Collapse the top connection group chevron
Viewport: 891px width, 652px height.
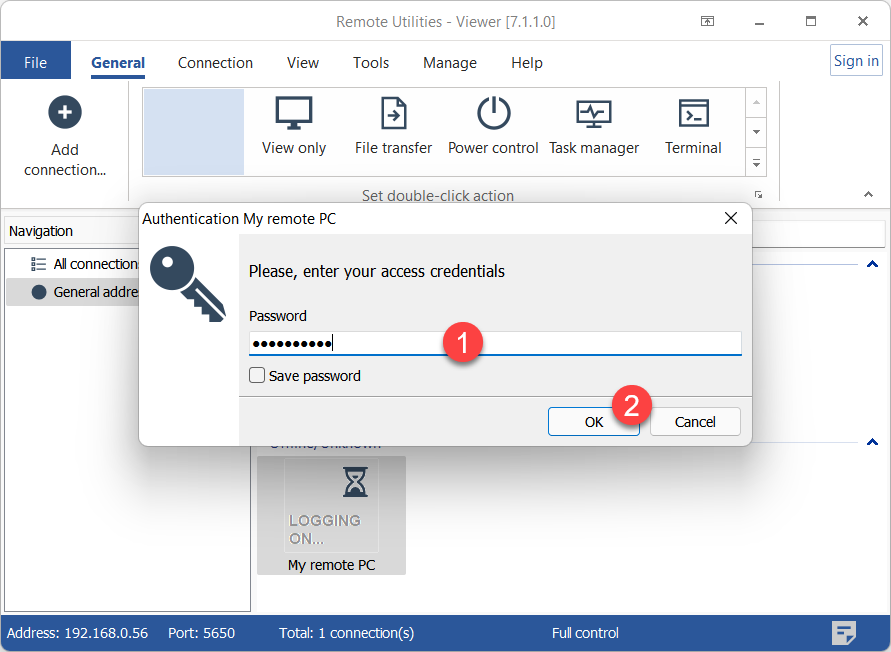pos(871,264)
